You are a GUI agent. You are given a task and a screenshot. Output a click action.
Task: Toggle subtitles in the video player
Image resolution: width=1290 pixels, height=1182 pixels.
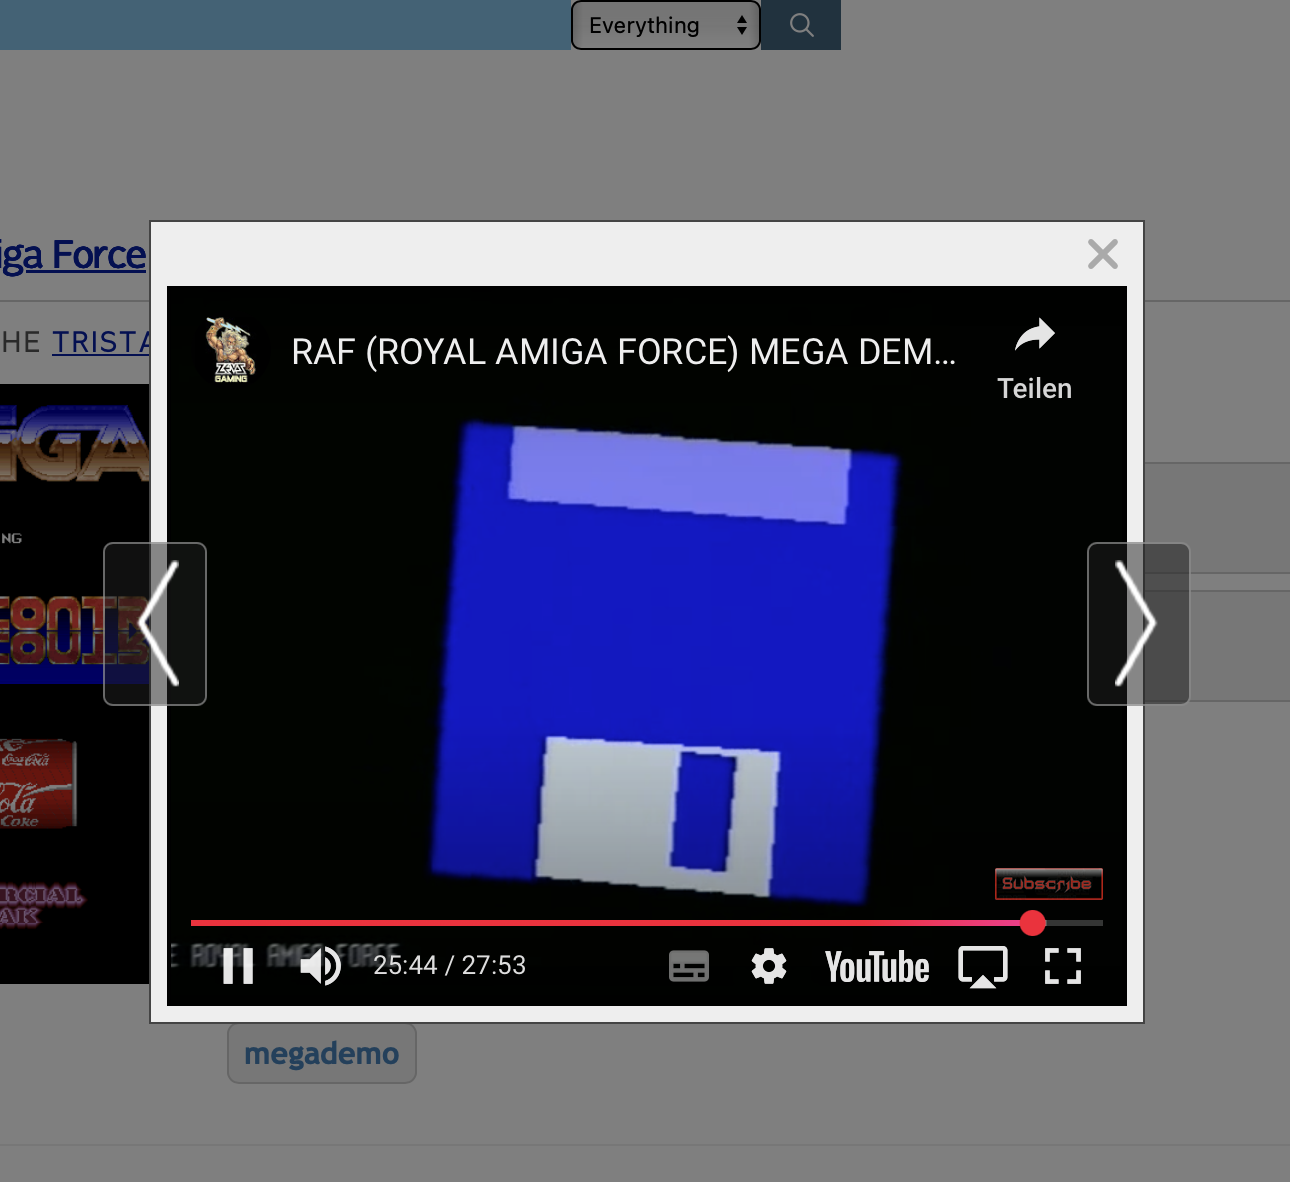(688, 967)
